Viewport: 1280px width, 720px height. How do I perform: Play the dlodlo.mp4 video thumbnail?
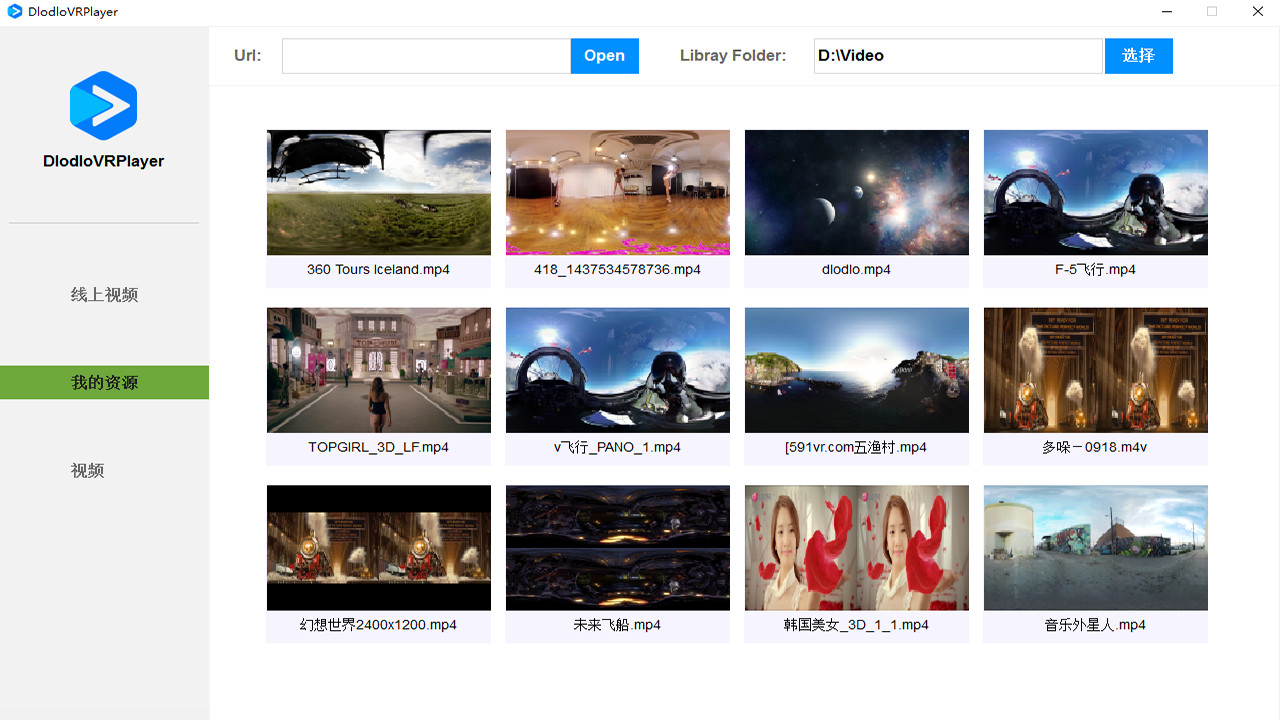[x=856, y=192]
